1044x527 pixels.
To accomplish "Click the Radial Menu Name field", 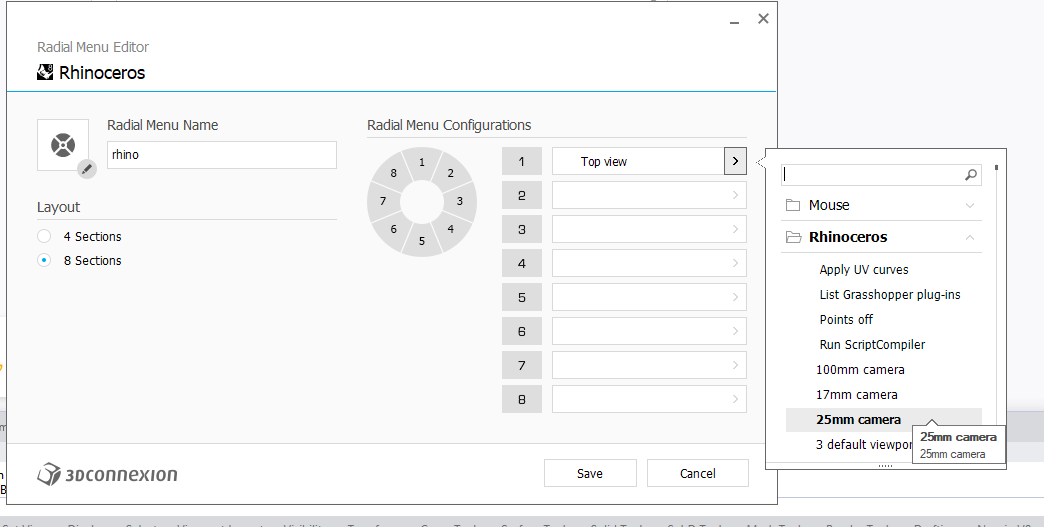I will [222, 154].
